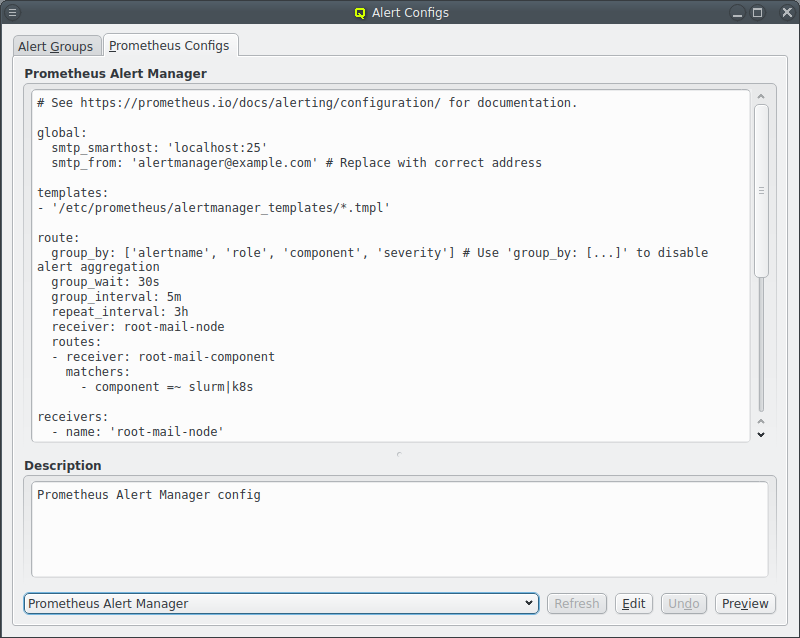Click the config scrollbar up arrow at top

pos(761,96)
